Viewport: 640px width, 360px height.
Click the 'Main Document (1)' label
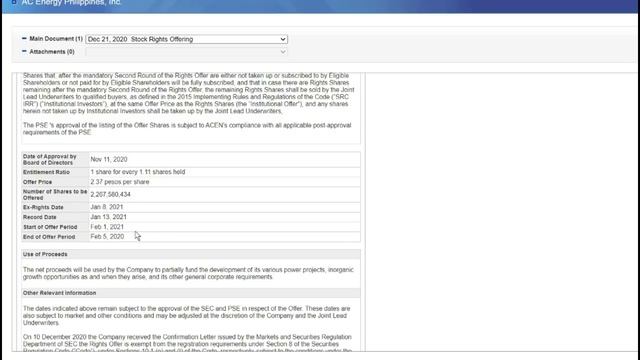56,39
